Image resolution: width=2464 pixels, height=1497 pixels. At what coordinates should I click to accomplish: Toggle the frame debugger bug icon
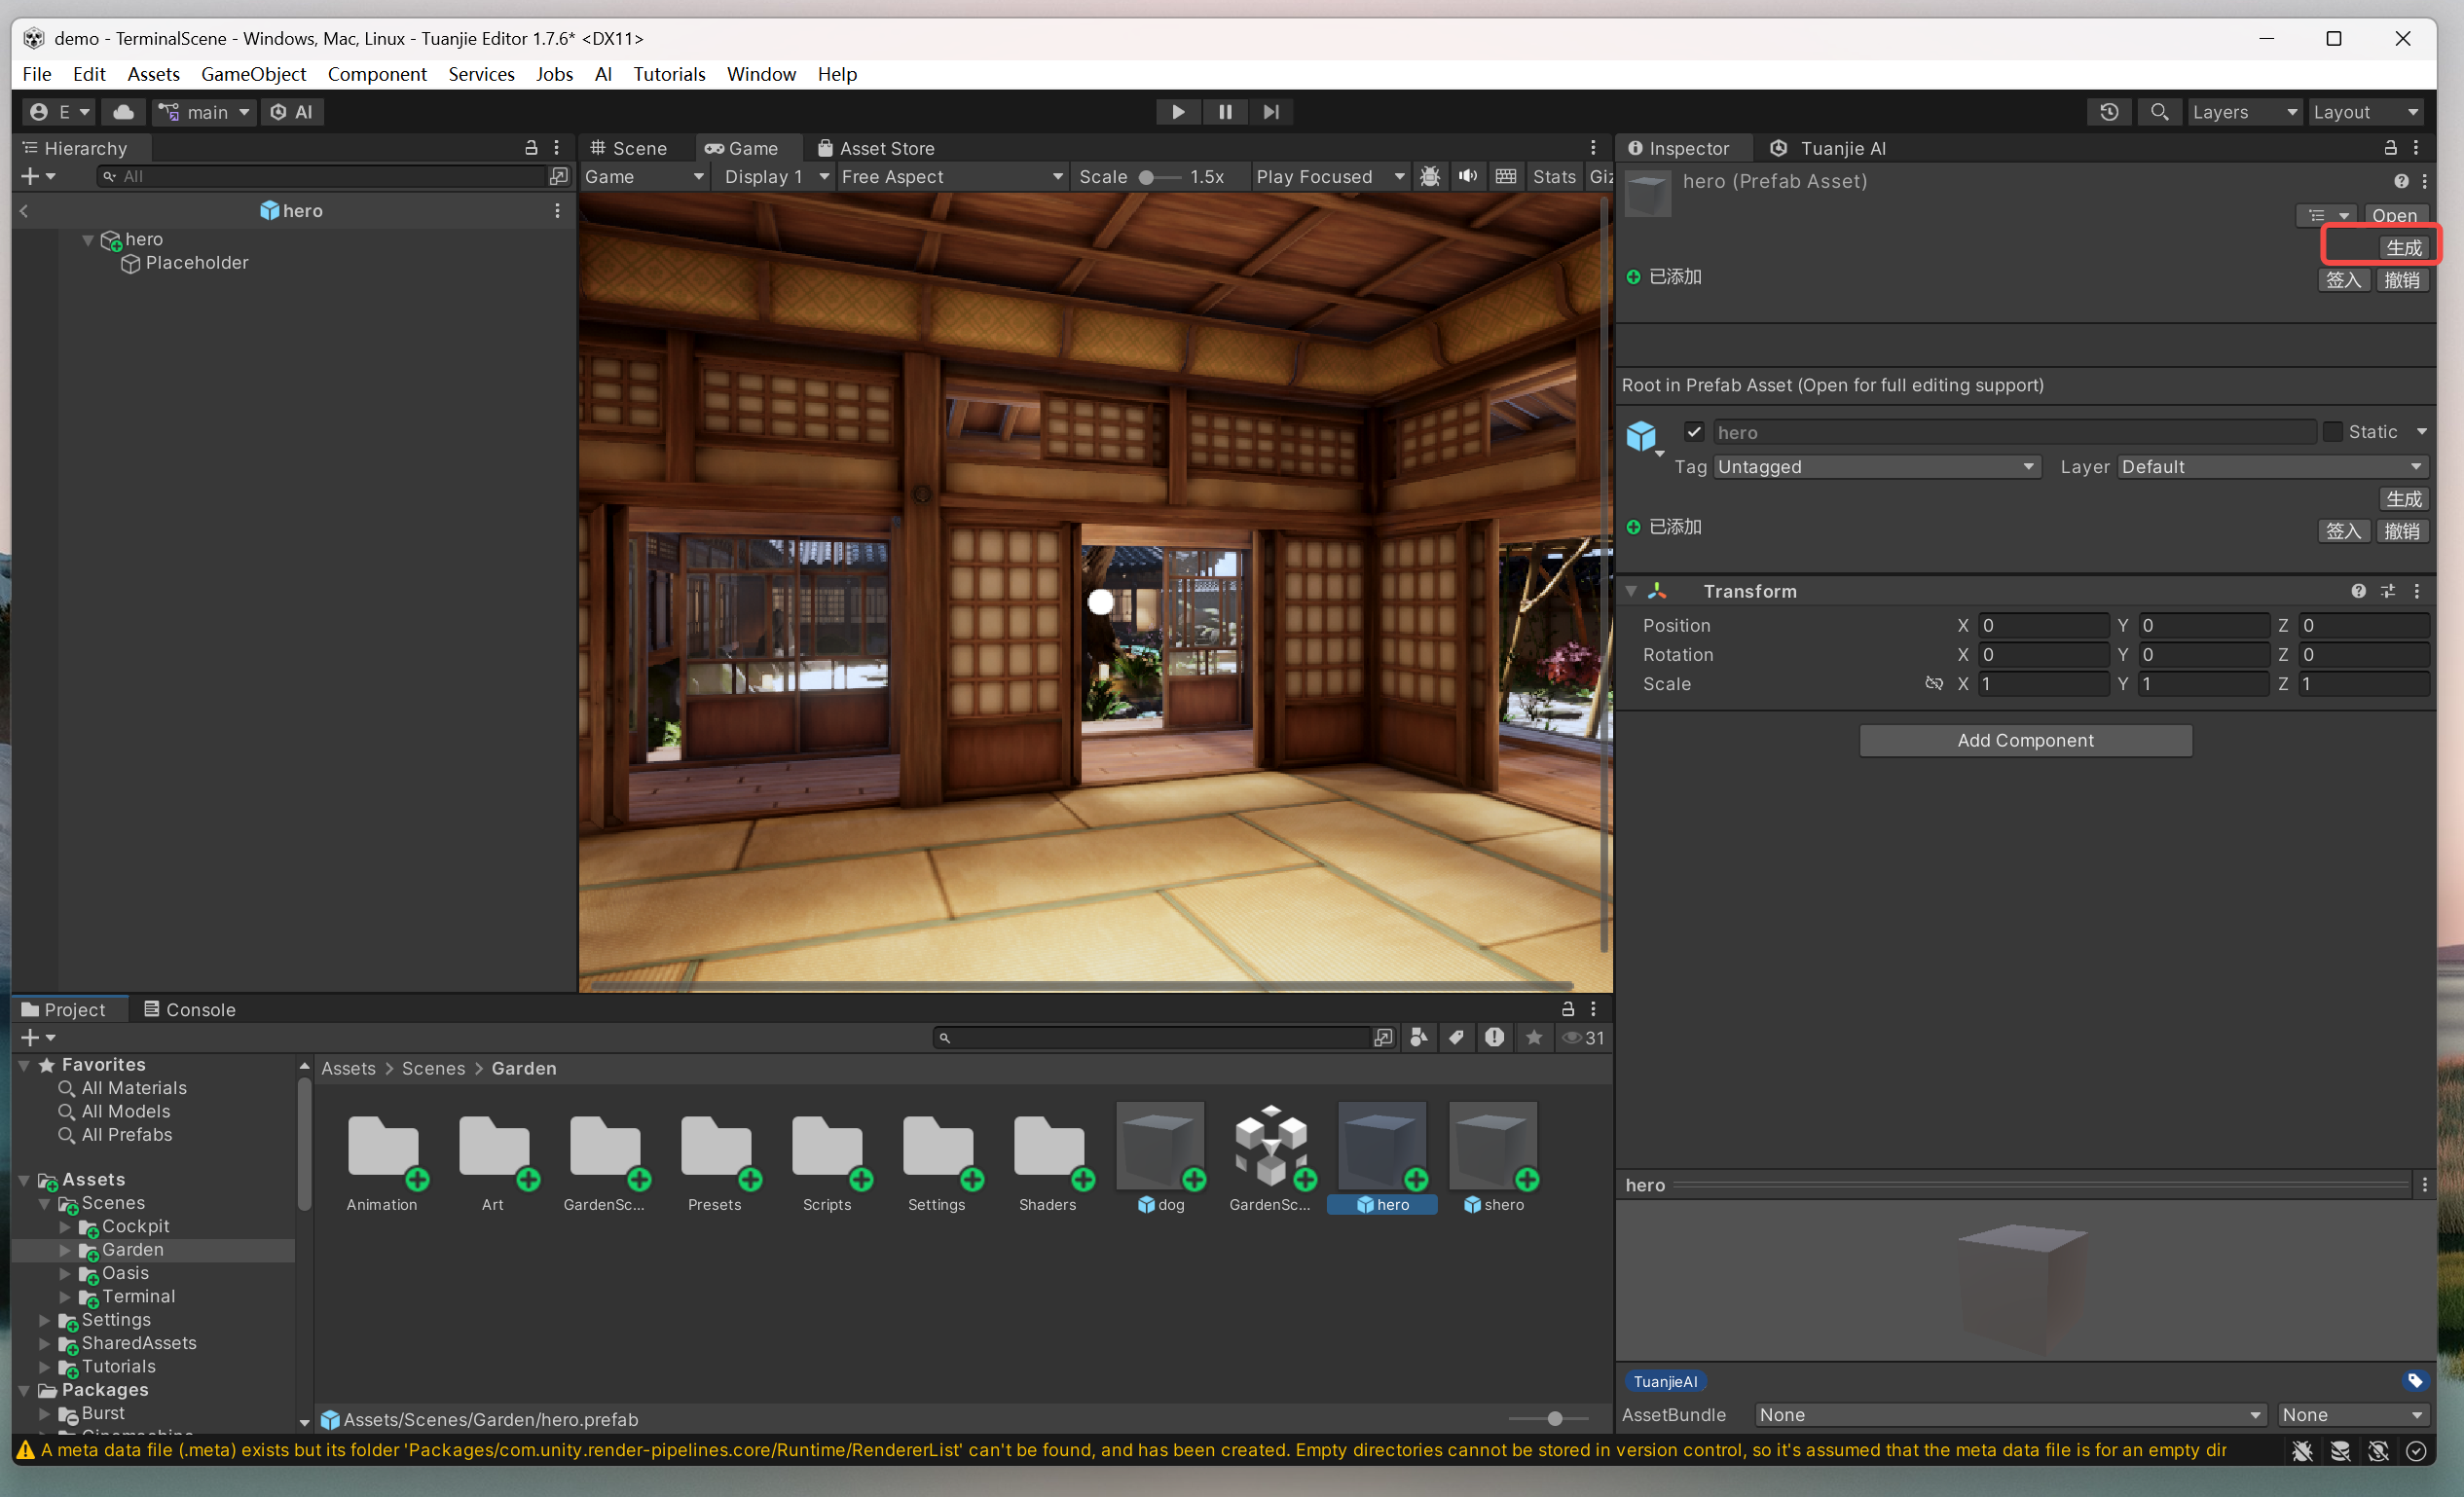[x=1430, y=176]
